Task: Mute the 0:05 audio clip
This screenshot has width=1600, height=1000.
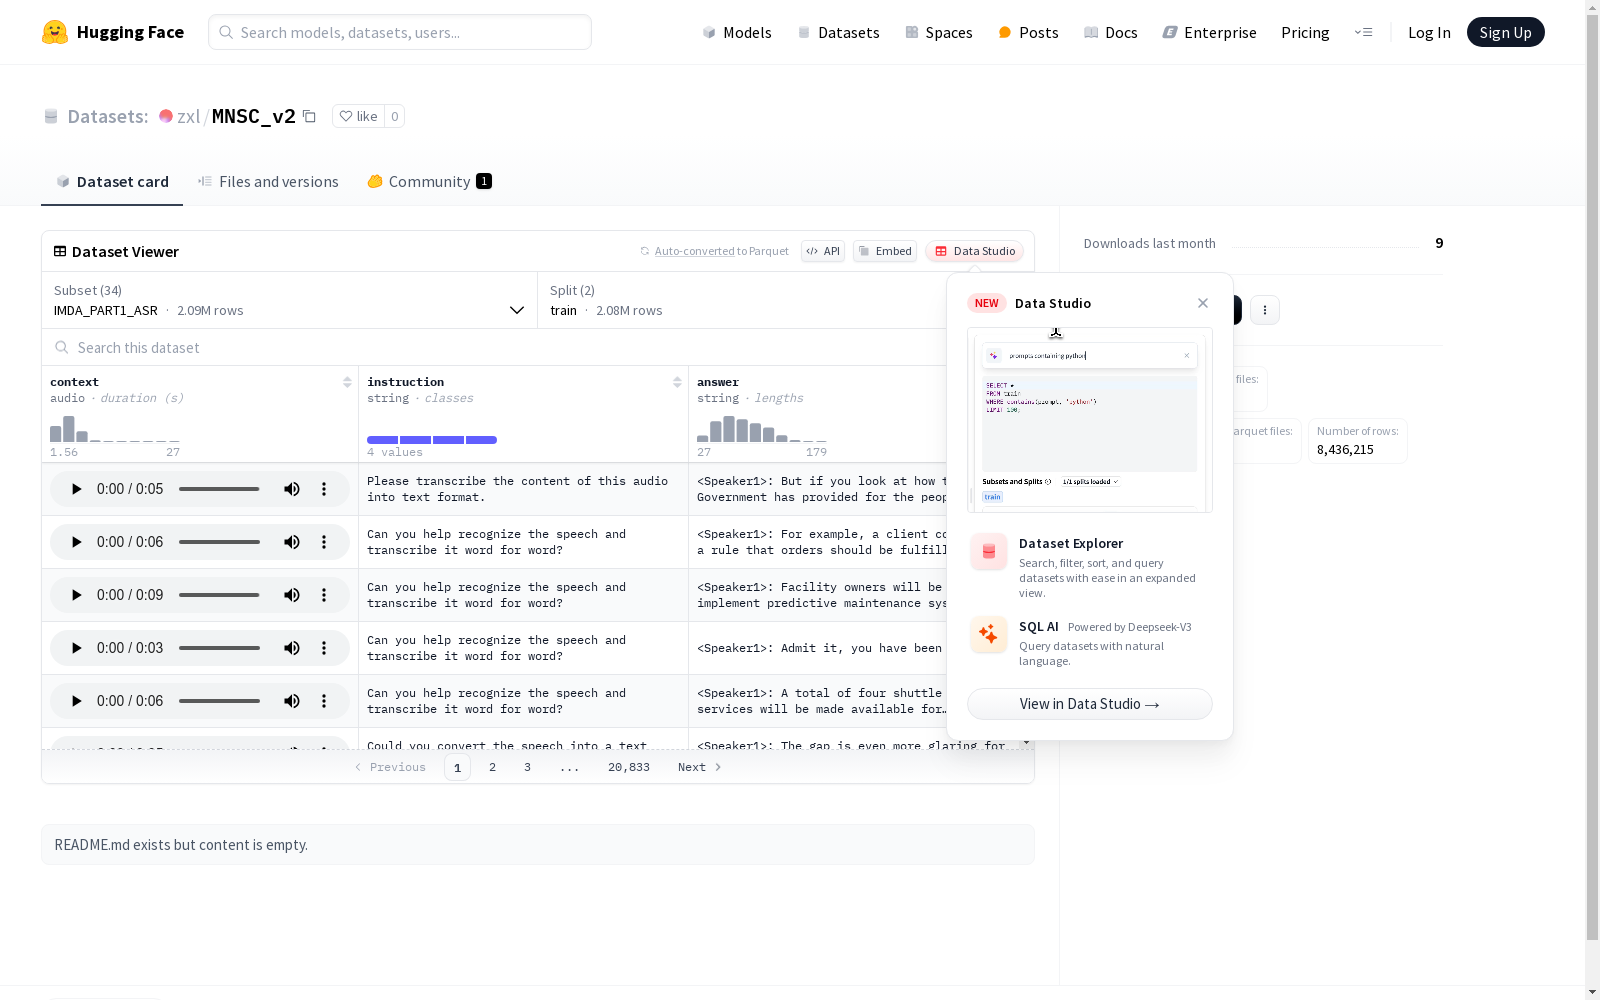Action: (x=292, y=489)
